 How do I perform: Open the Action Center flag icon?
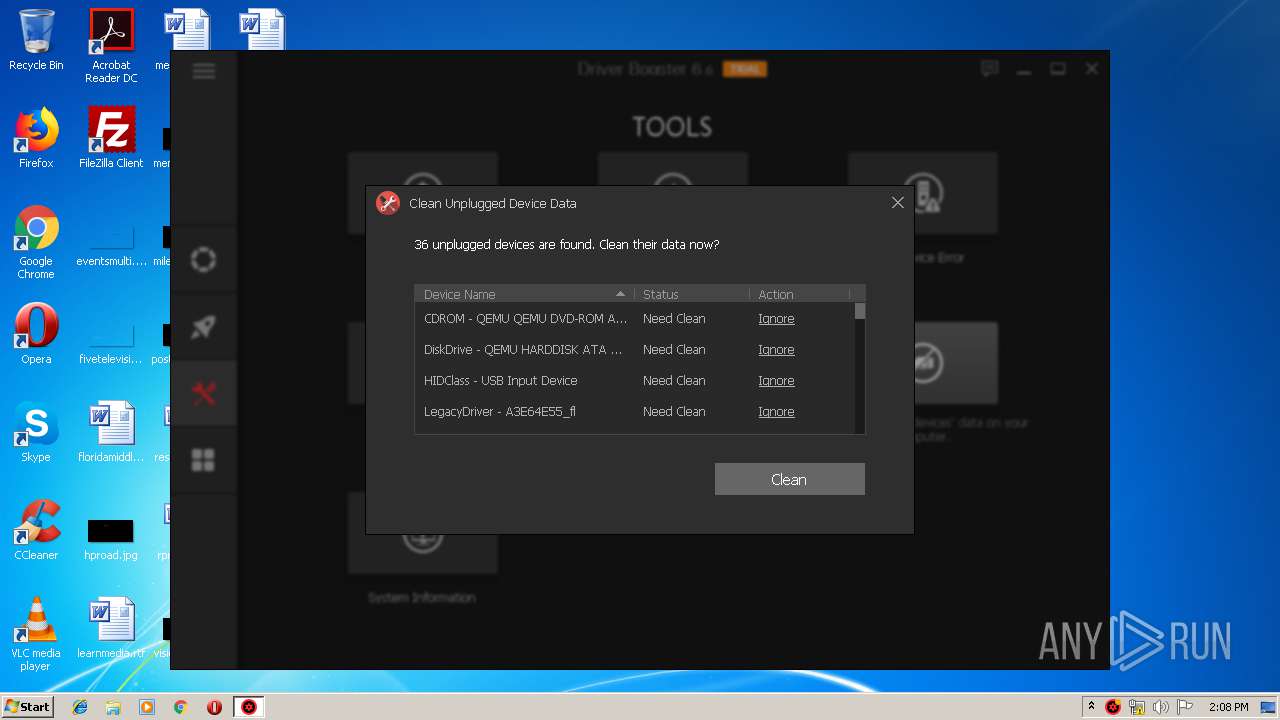click(x=1185, y=707)
